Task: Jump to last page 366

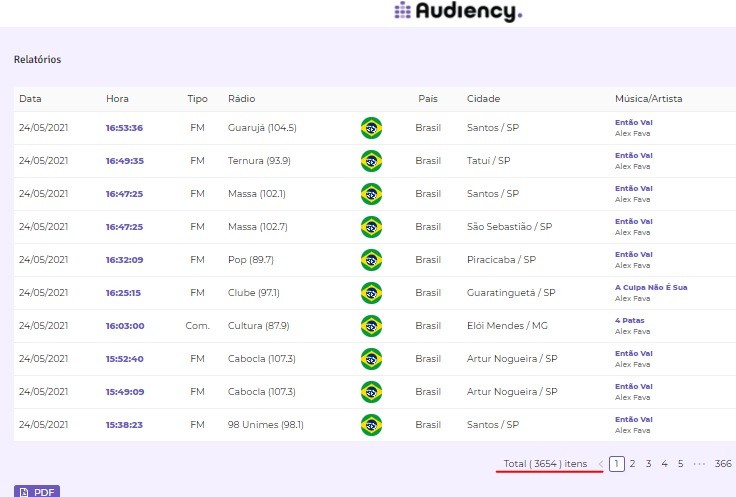Action: pyautogui.click(x=723, y=464)
